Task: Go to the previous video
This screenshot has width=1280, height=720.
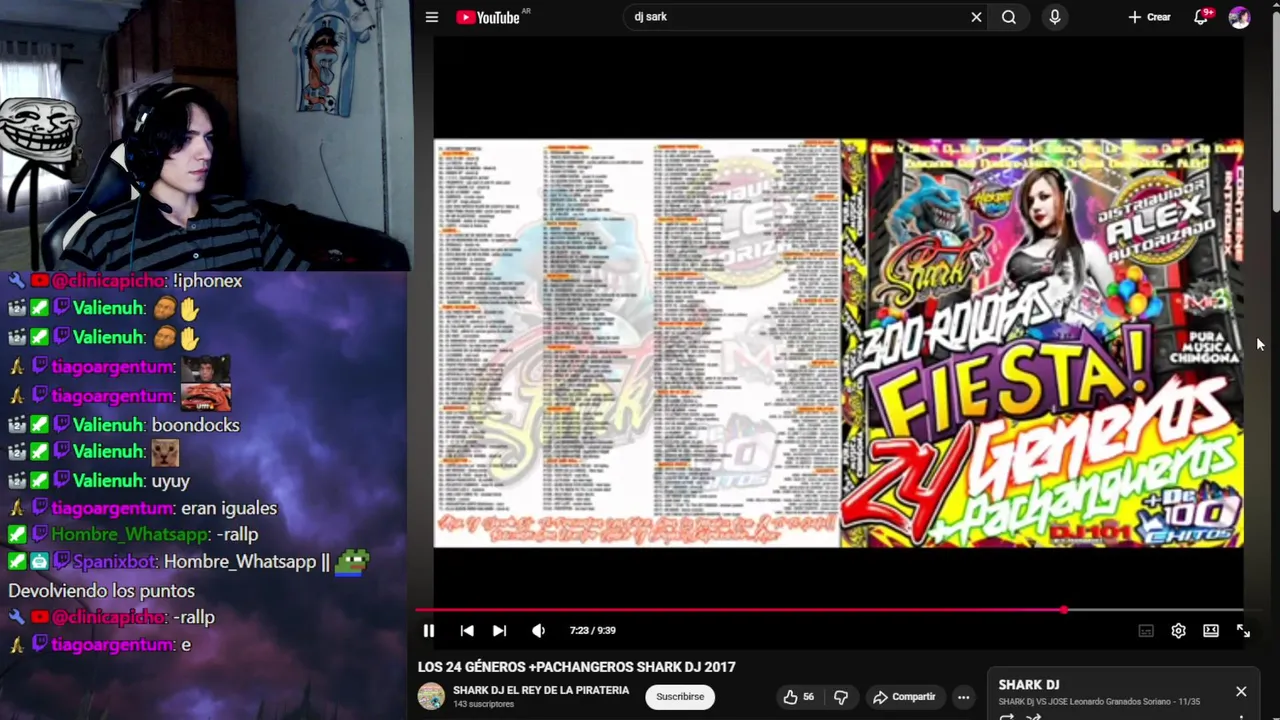Action: coord(466,630)
